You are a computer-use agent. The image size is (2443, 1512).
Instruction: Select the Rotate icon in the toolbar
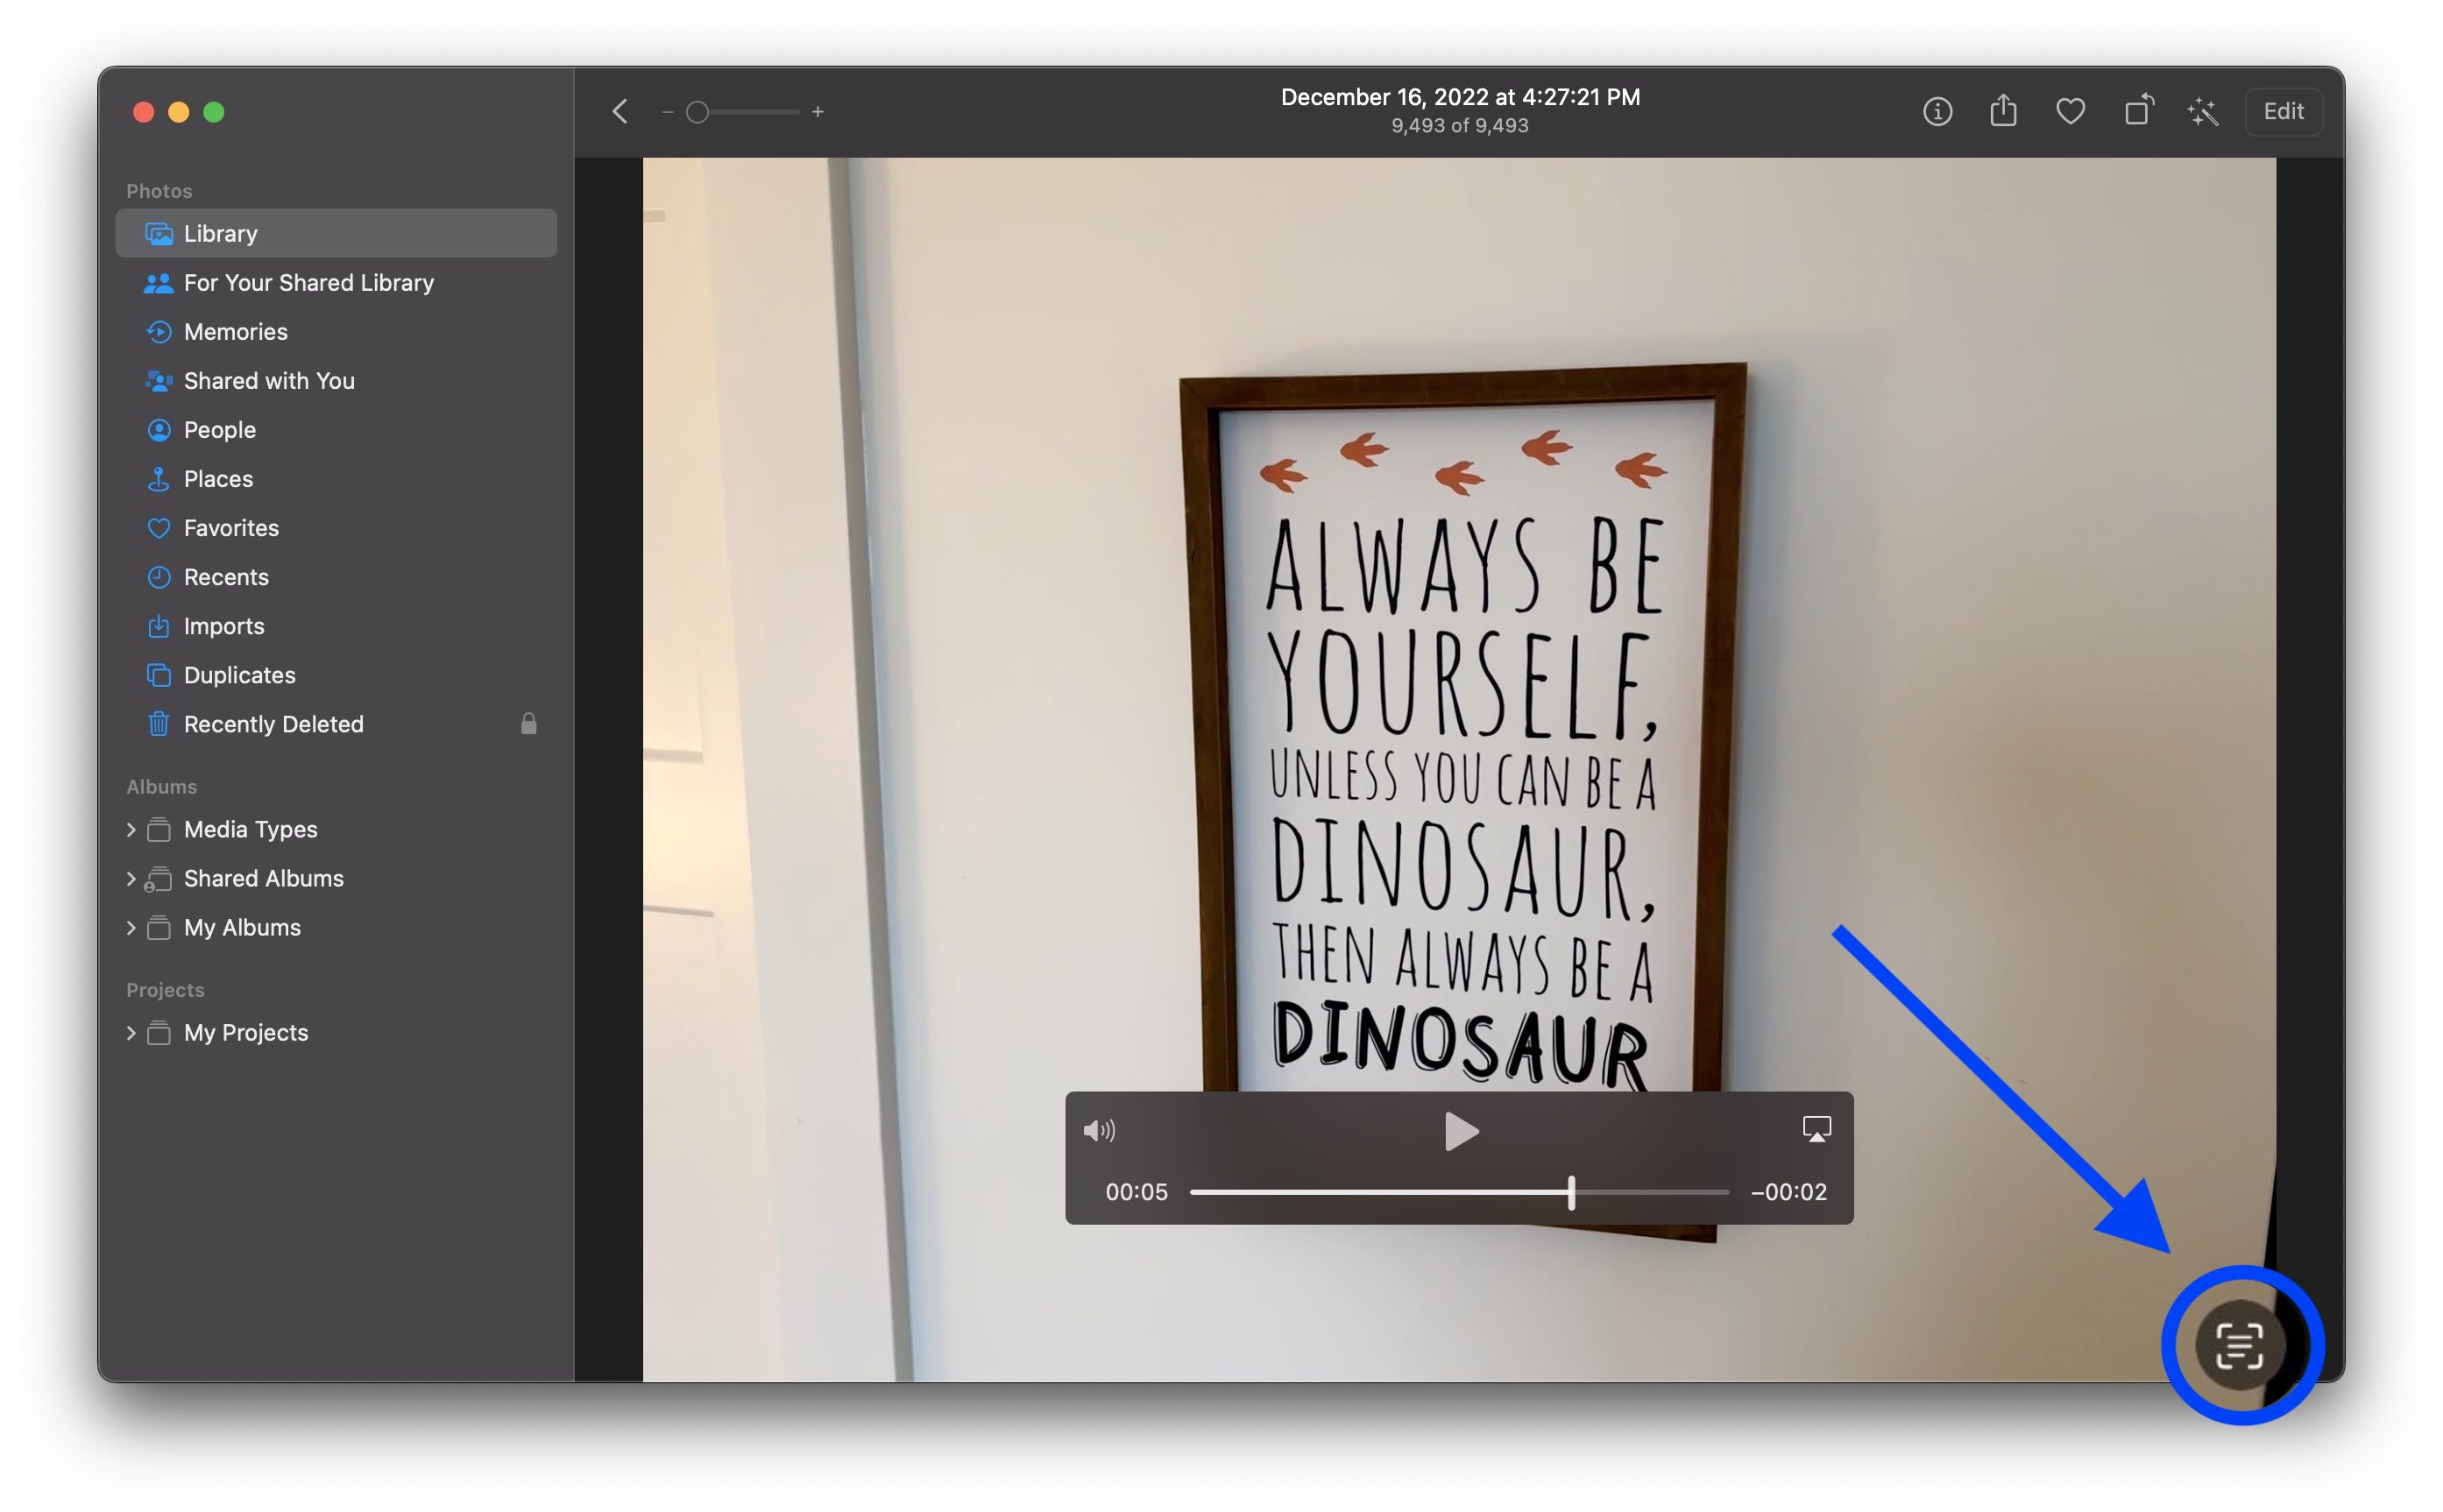[2139, 111]
